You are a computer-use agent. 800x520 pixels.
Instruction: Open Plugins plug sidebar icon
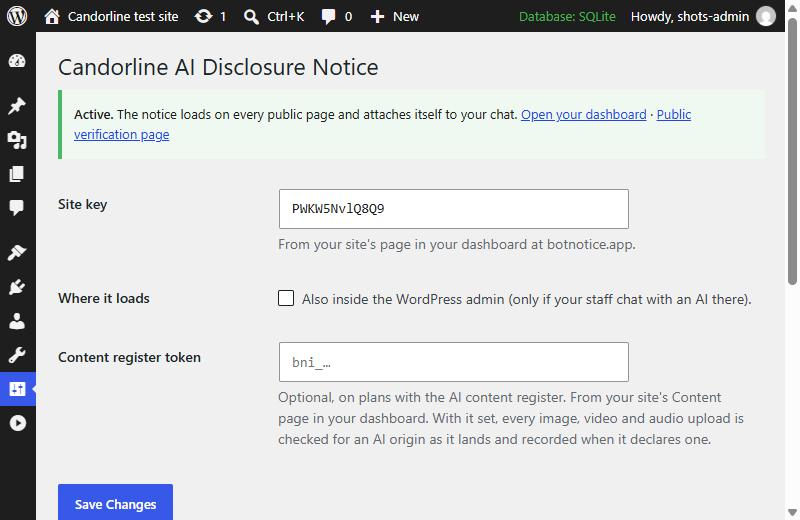[x=17, y=287]
